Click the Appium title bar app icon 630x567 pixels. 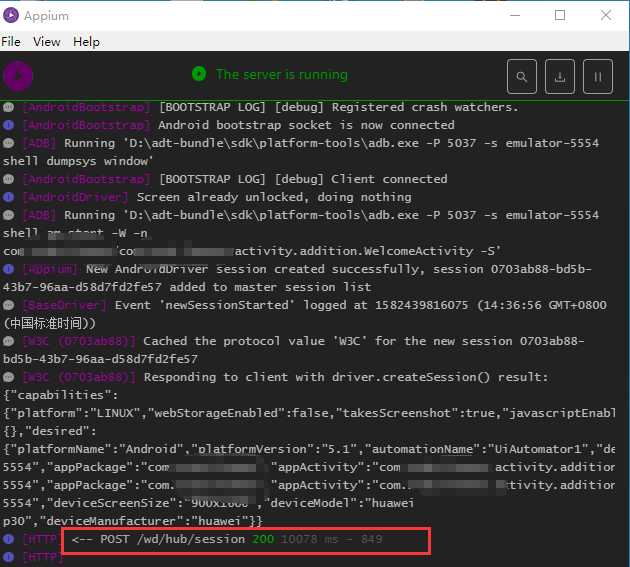pyautogui.click(x=11, y=15)
